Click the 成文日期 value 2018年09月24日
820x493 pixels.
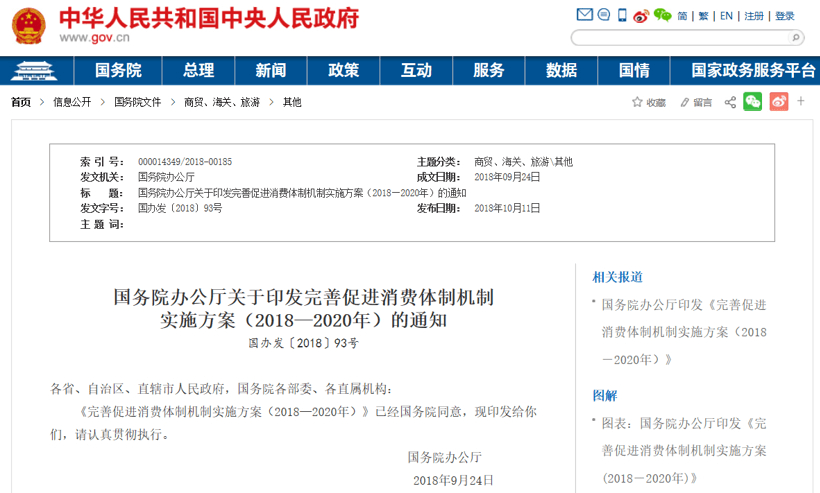pyautogui.click(x=507, y=177)
